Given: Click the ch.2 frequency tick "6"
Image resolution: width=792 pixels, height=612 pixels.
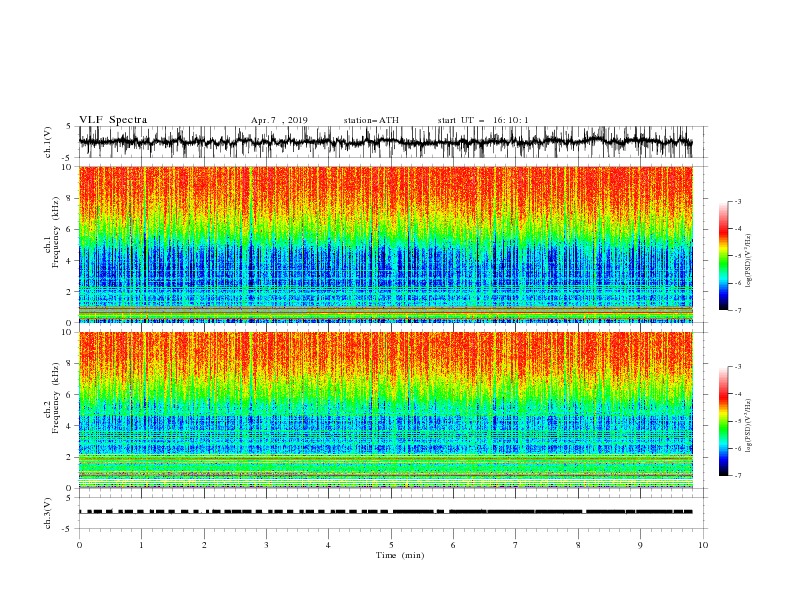Looking at the screenshot, I should (x=69, y=395).
